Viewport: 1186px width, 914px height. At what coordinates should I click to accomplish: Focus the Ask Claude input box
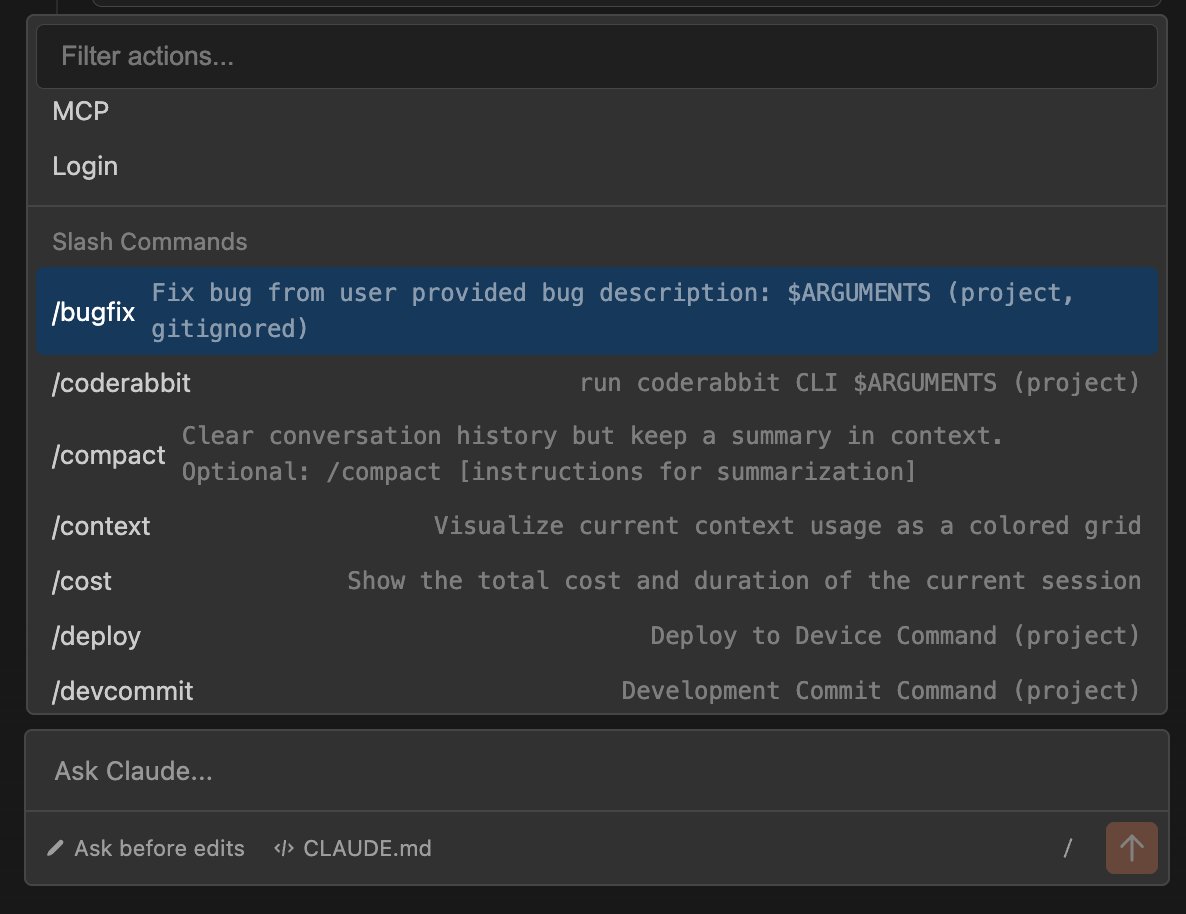click(x=596, y=770)
